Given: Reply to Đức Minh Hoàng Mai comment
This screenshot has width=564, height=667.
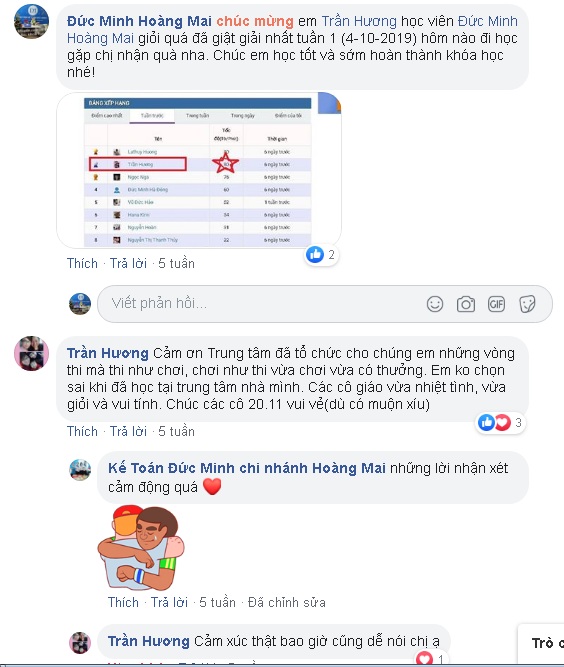Looking at the screenshot, I should click(128, 263).
